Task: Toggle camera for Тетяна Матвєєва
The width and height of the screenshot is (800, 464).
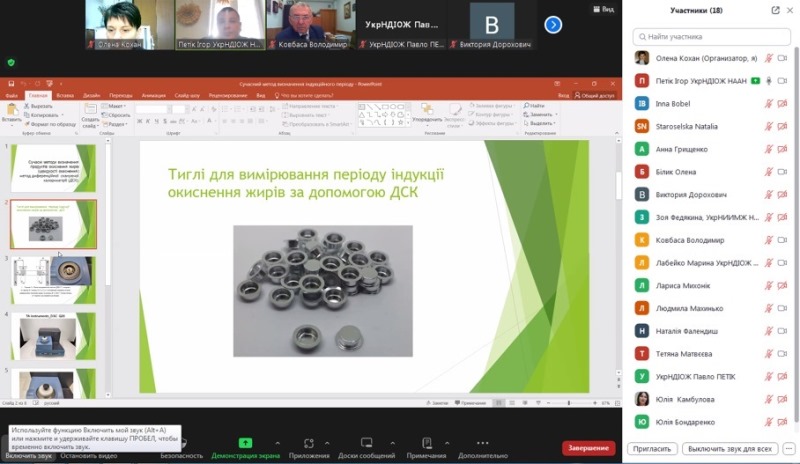Action: (x=782, y=354)
